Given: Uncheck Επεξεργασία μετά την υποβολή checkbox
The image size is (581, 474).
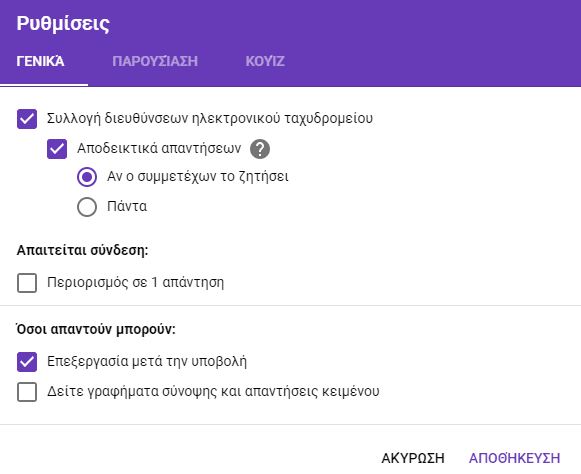Looking at the screenshot, I should click(x=27, y=362).
